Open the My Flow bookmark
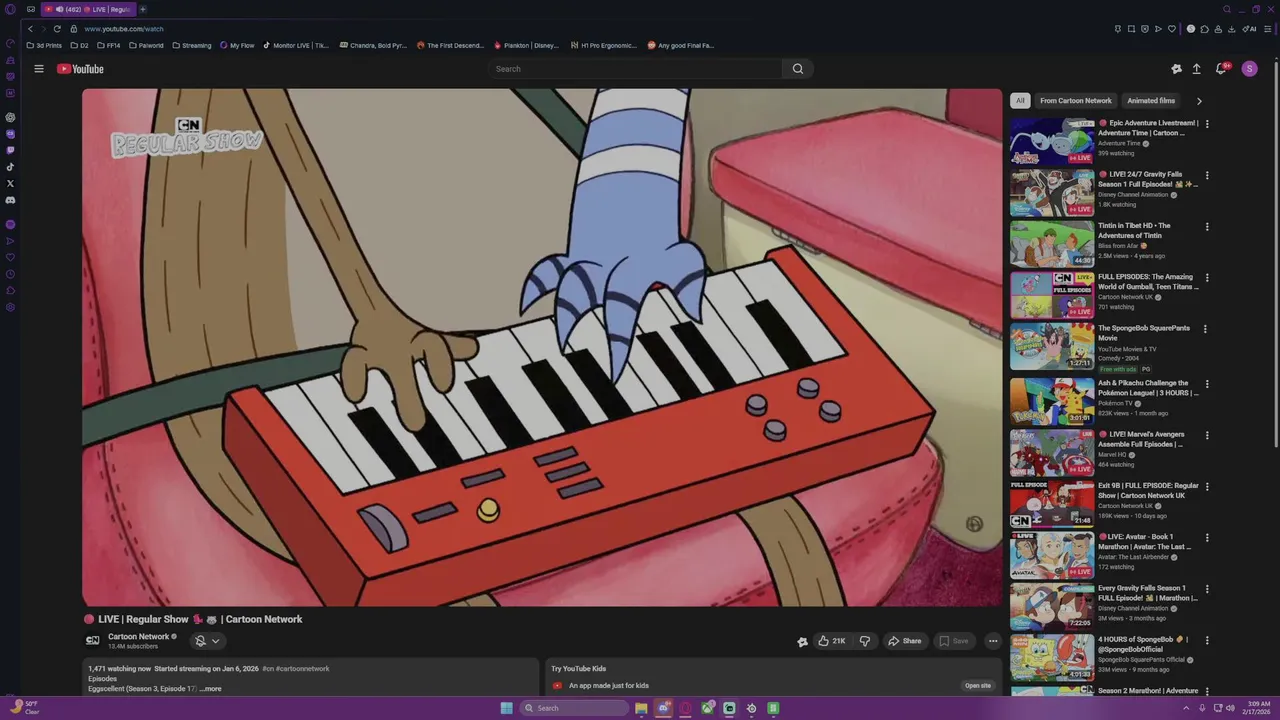Screen dimensions: 1280x720 tap(237, 45)
